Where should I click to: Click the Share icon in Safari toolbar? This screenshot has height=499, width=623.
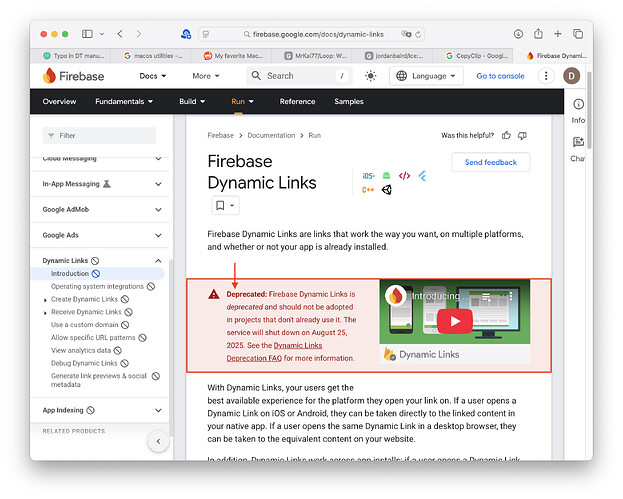tap(538, 34)
